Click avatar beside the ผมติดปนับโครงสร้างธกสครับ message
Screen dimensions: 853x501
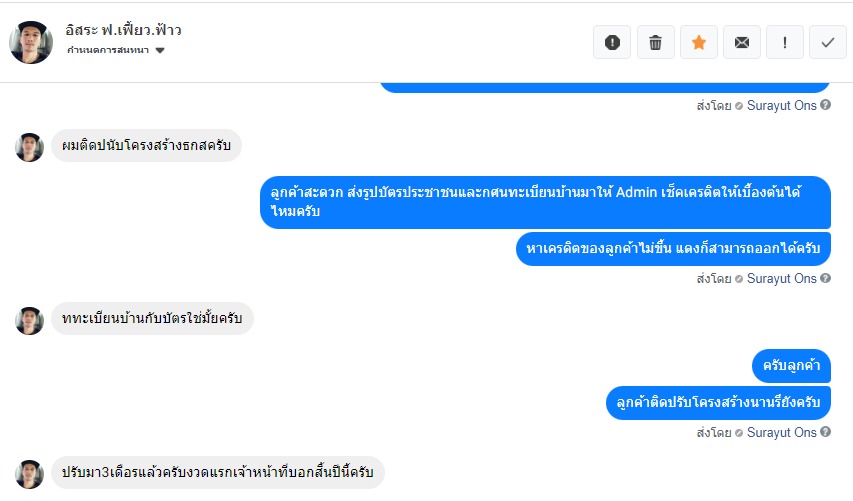(29, 147)
